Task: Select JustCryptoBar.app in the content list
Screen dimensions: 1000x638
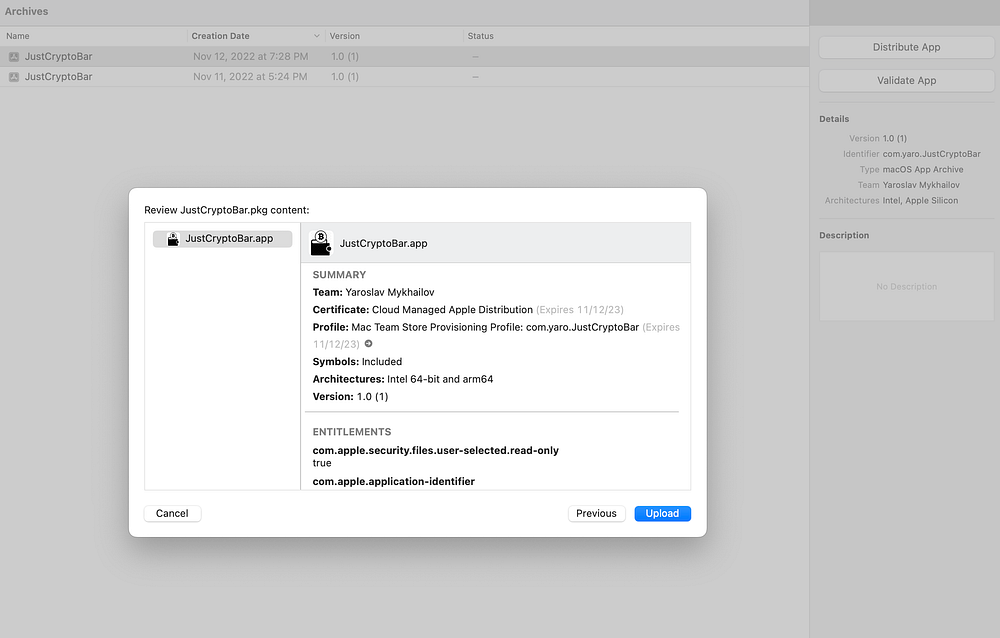Action: pyautogui.click(x=223, y=239)
